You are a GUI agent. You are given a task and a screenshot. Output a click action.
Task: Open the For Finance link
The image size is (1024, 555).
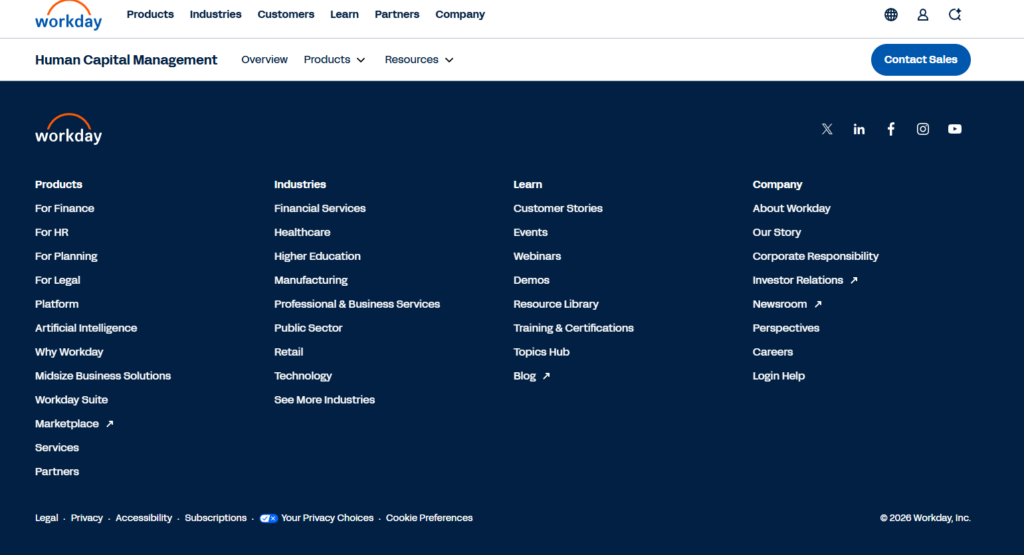(x=65, y=208)
